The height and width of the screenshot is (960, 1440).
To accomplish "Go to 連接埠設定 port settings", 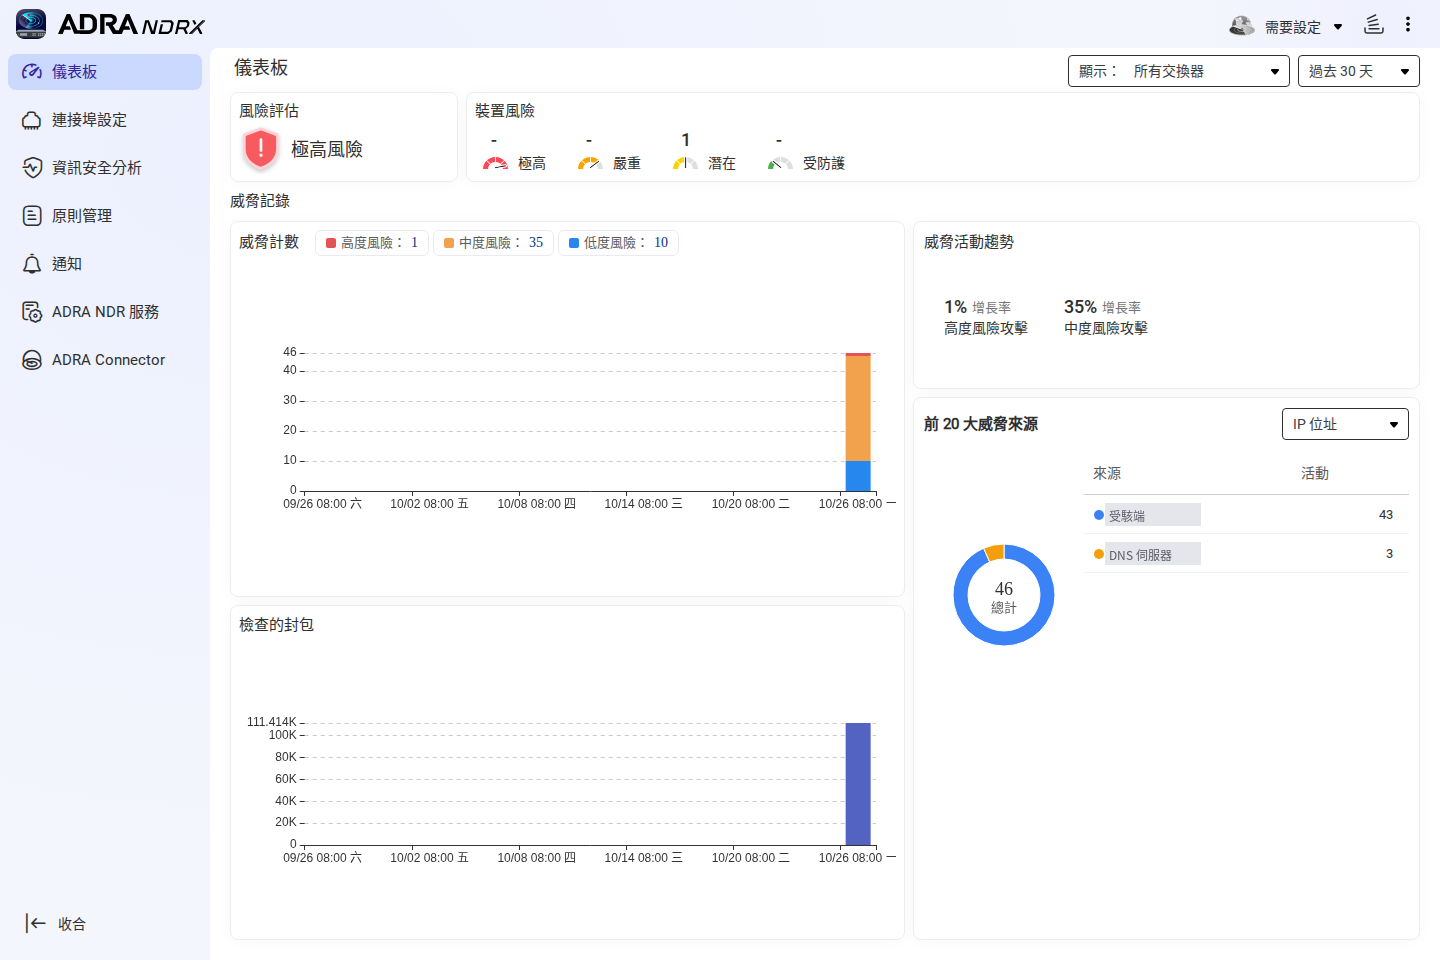I will [x=105, y=120].
